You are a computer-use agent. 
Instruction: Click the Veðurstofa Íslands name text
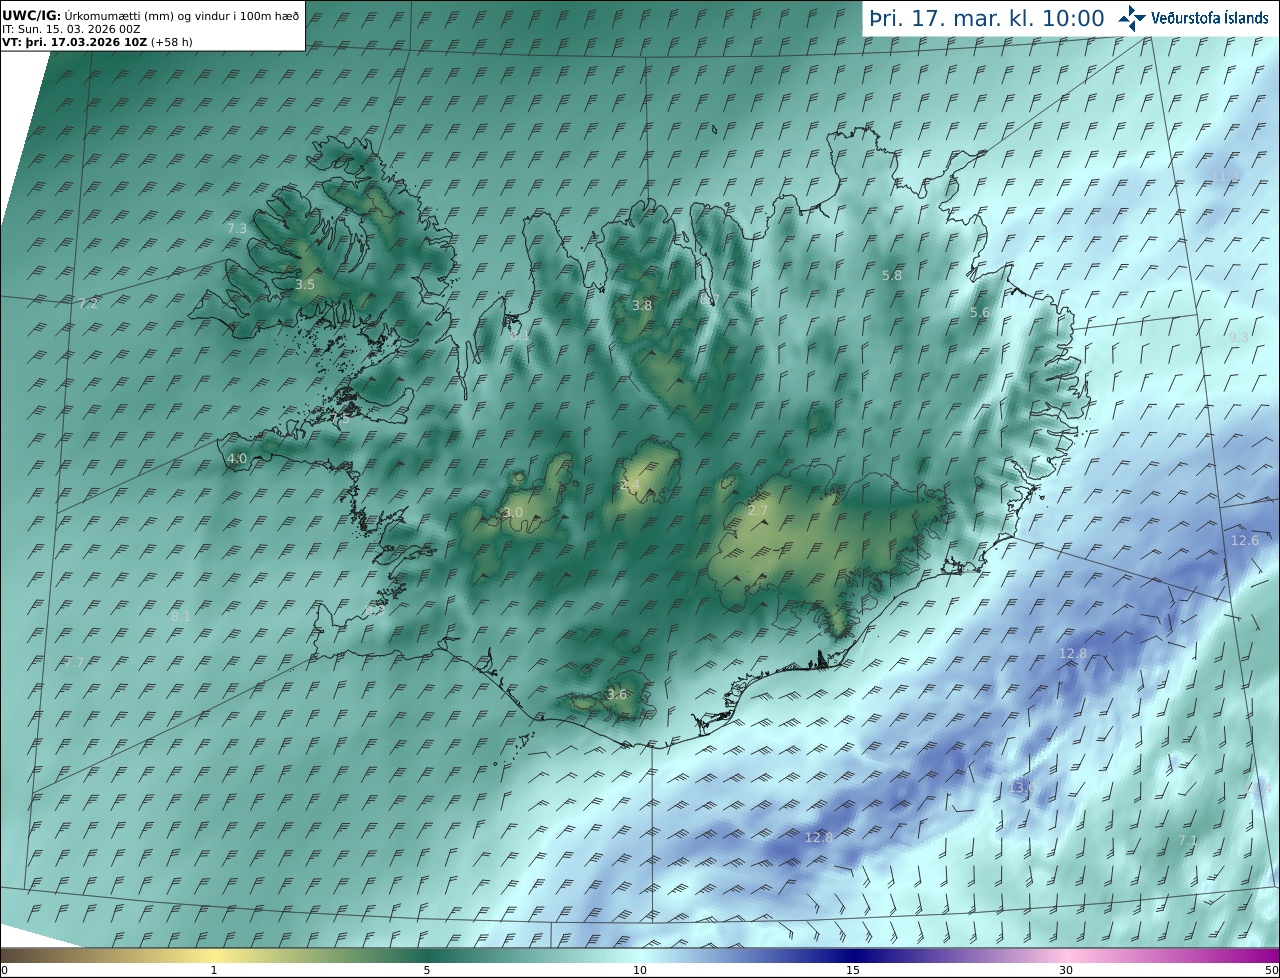pyautogui.click(x=1209, y=18)
